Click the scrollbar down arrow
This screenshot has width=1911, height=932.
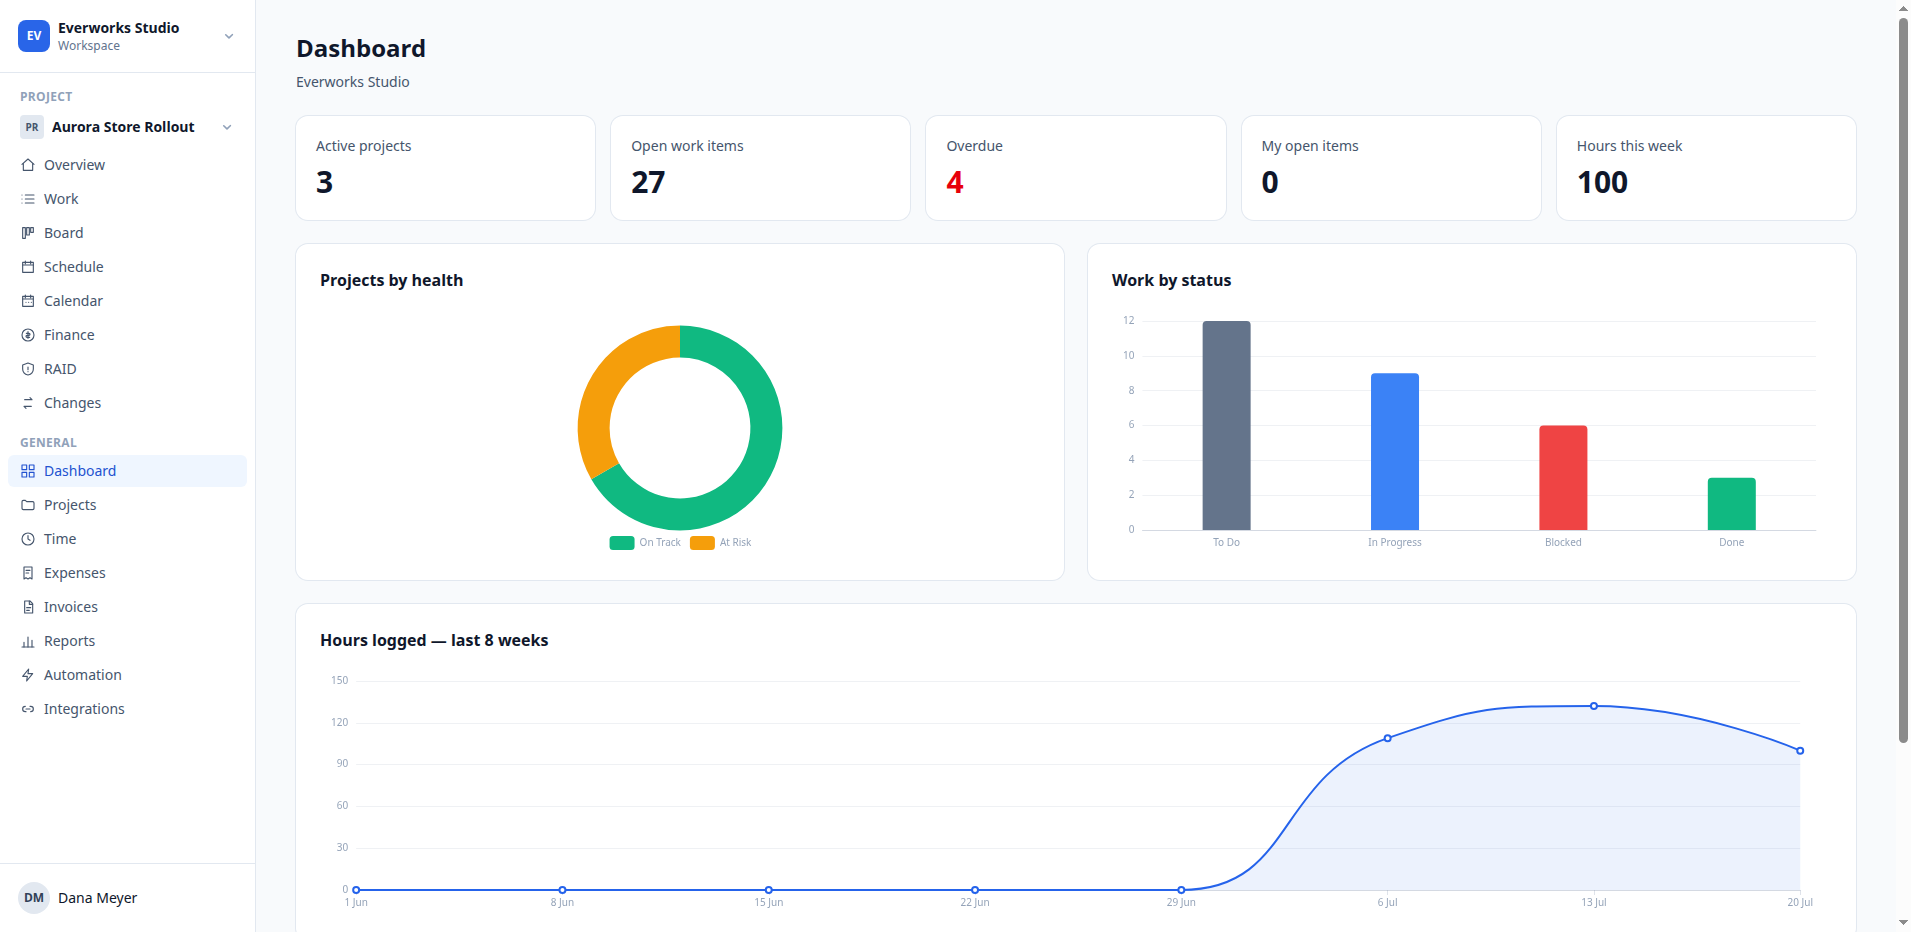(1903, 923)
